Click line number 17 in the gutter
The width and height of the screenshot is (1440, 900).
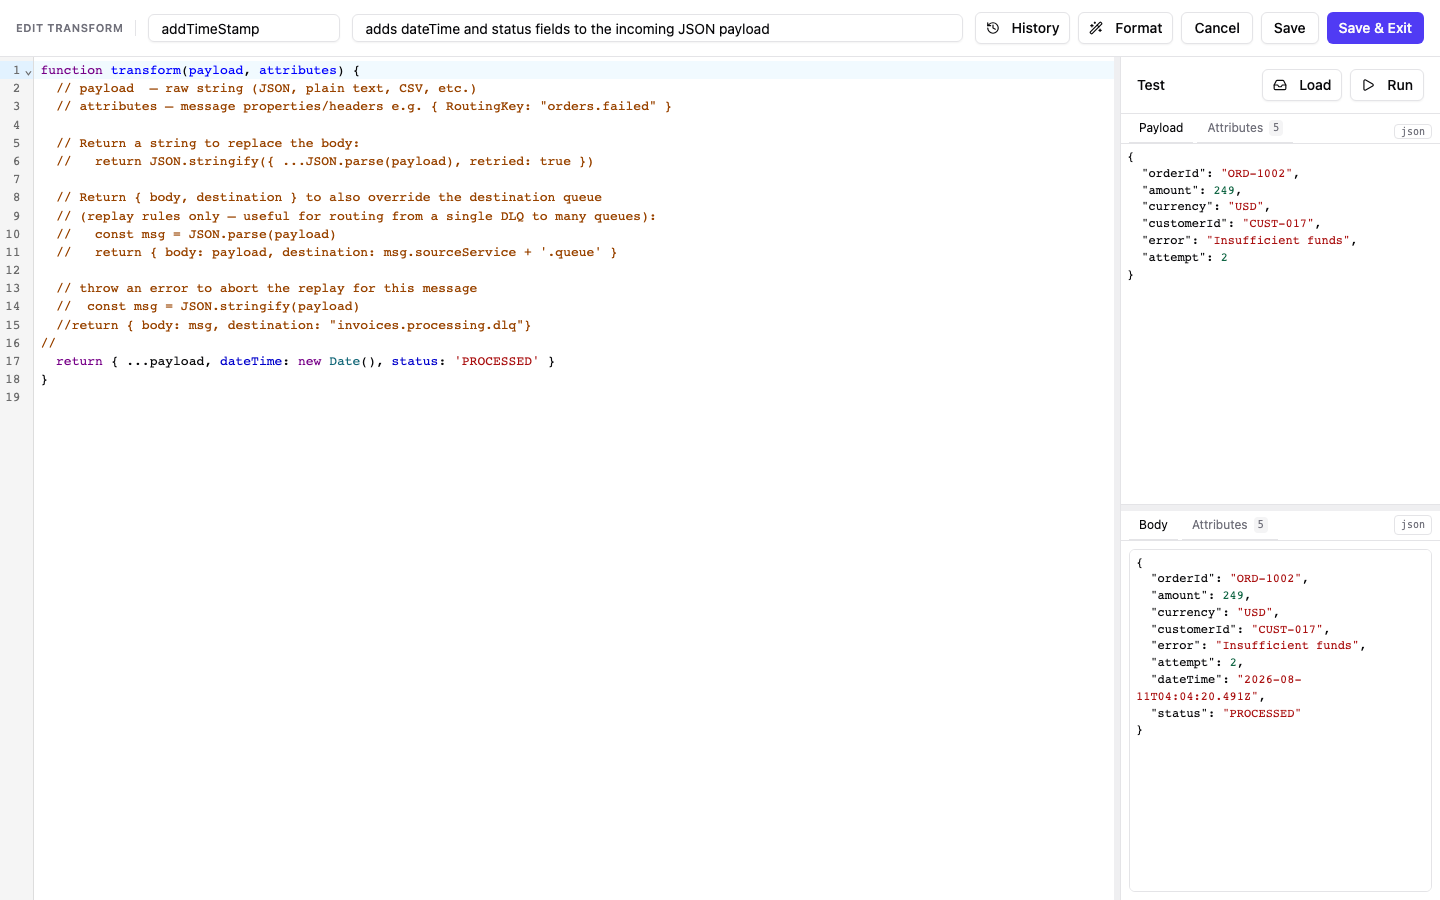click(13, 361)
